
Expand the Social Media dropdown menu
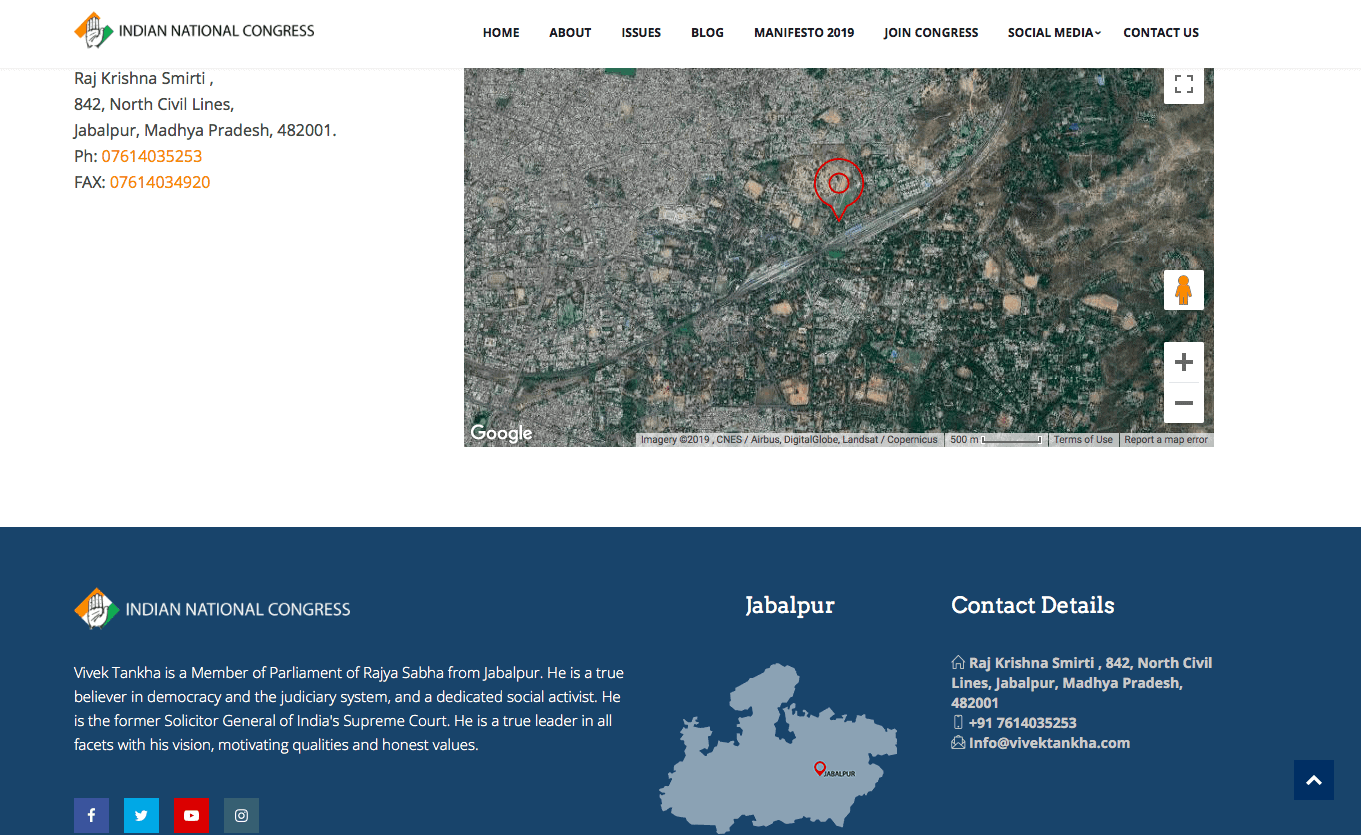[1054, 33]
